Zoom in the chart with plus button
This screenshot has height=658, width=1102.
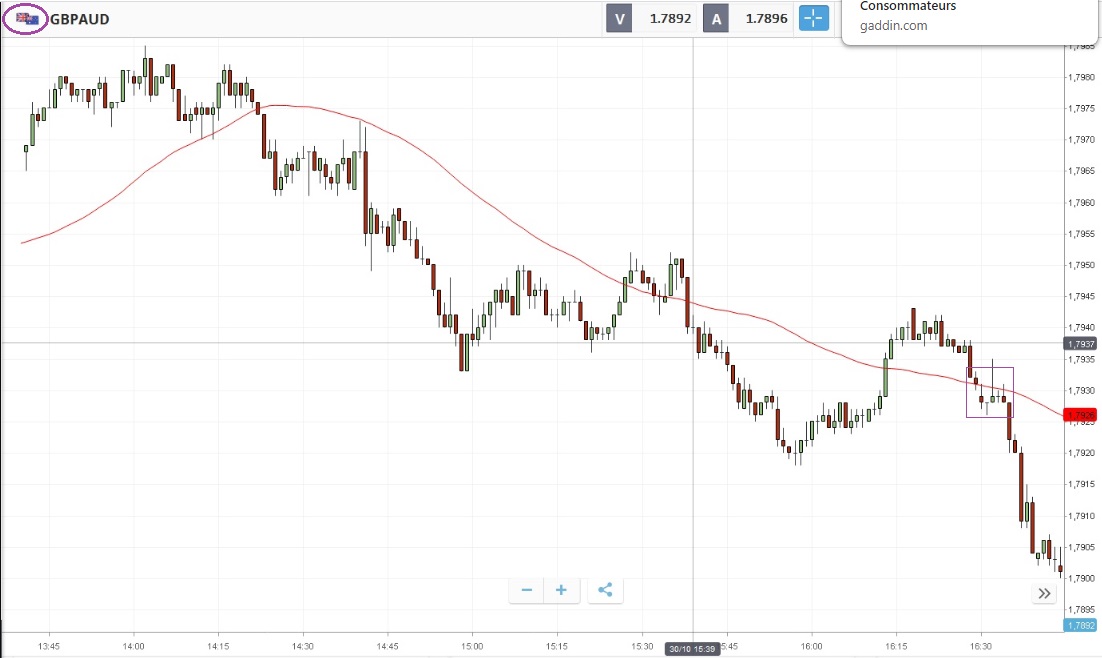pos(561,590)
